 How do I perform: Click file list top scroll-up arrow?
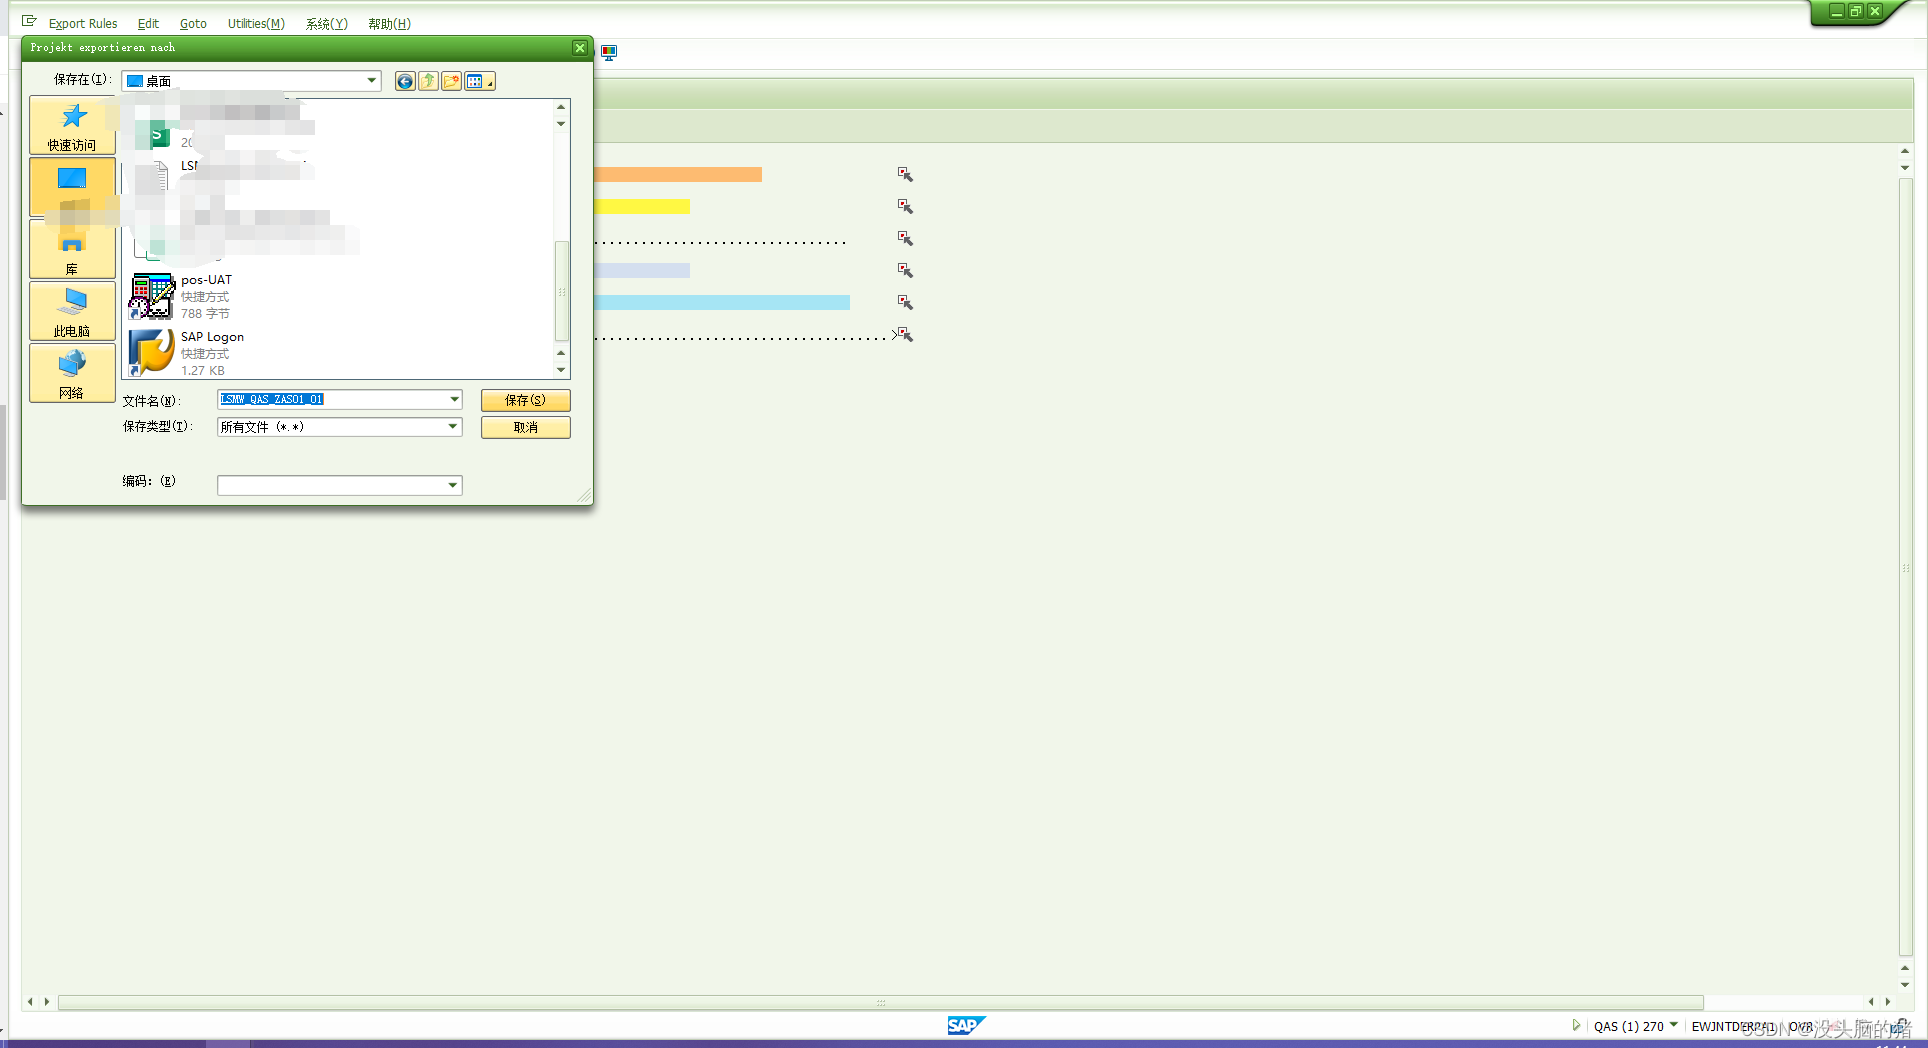[x=561, y=107]
